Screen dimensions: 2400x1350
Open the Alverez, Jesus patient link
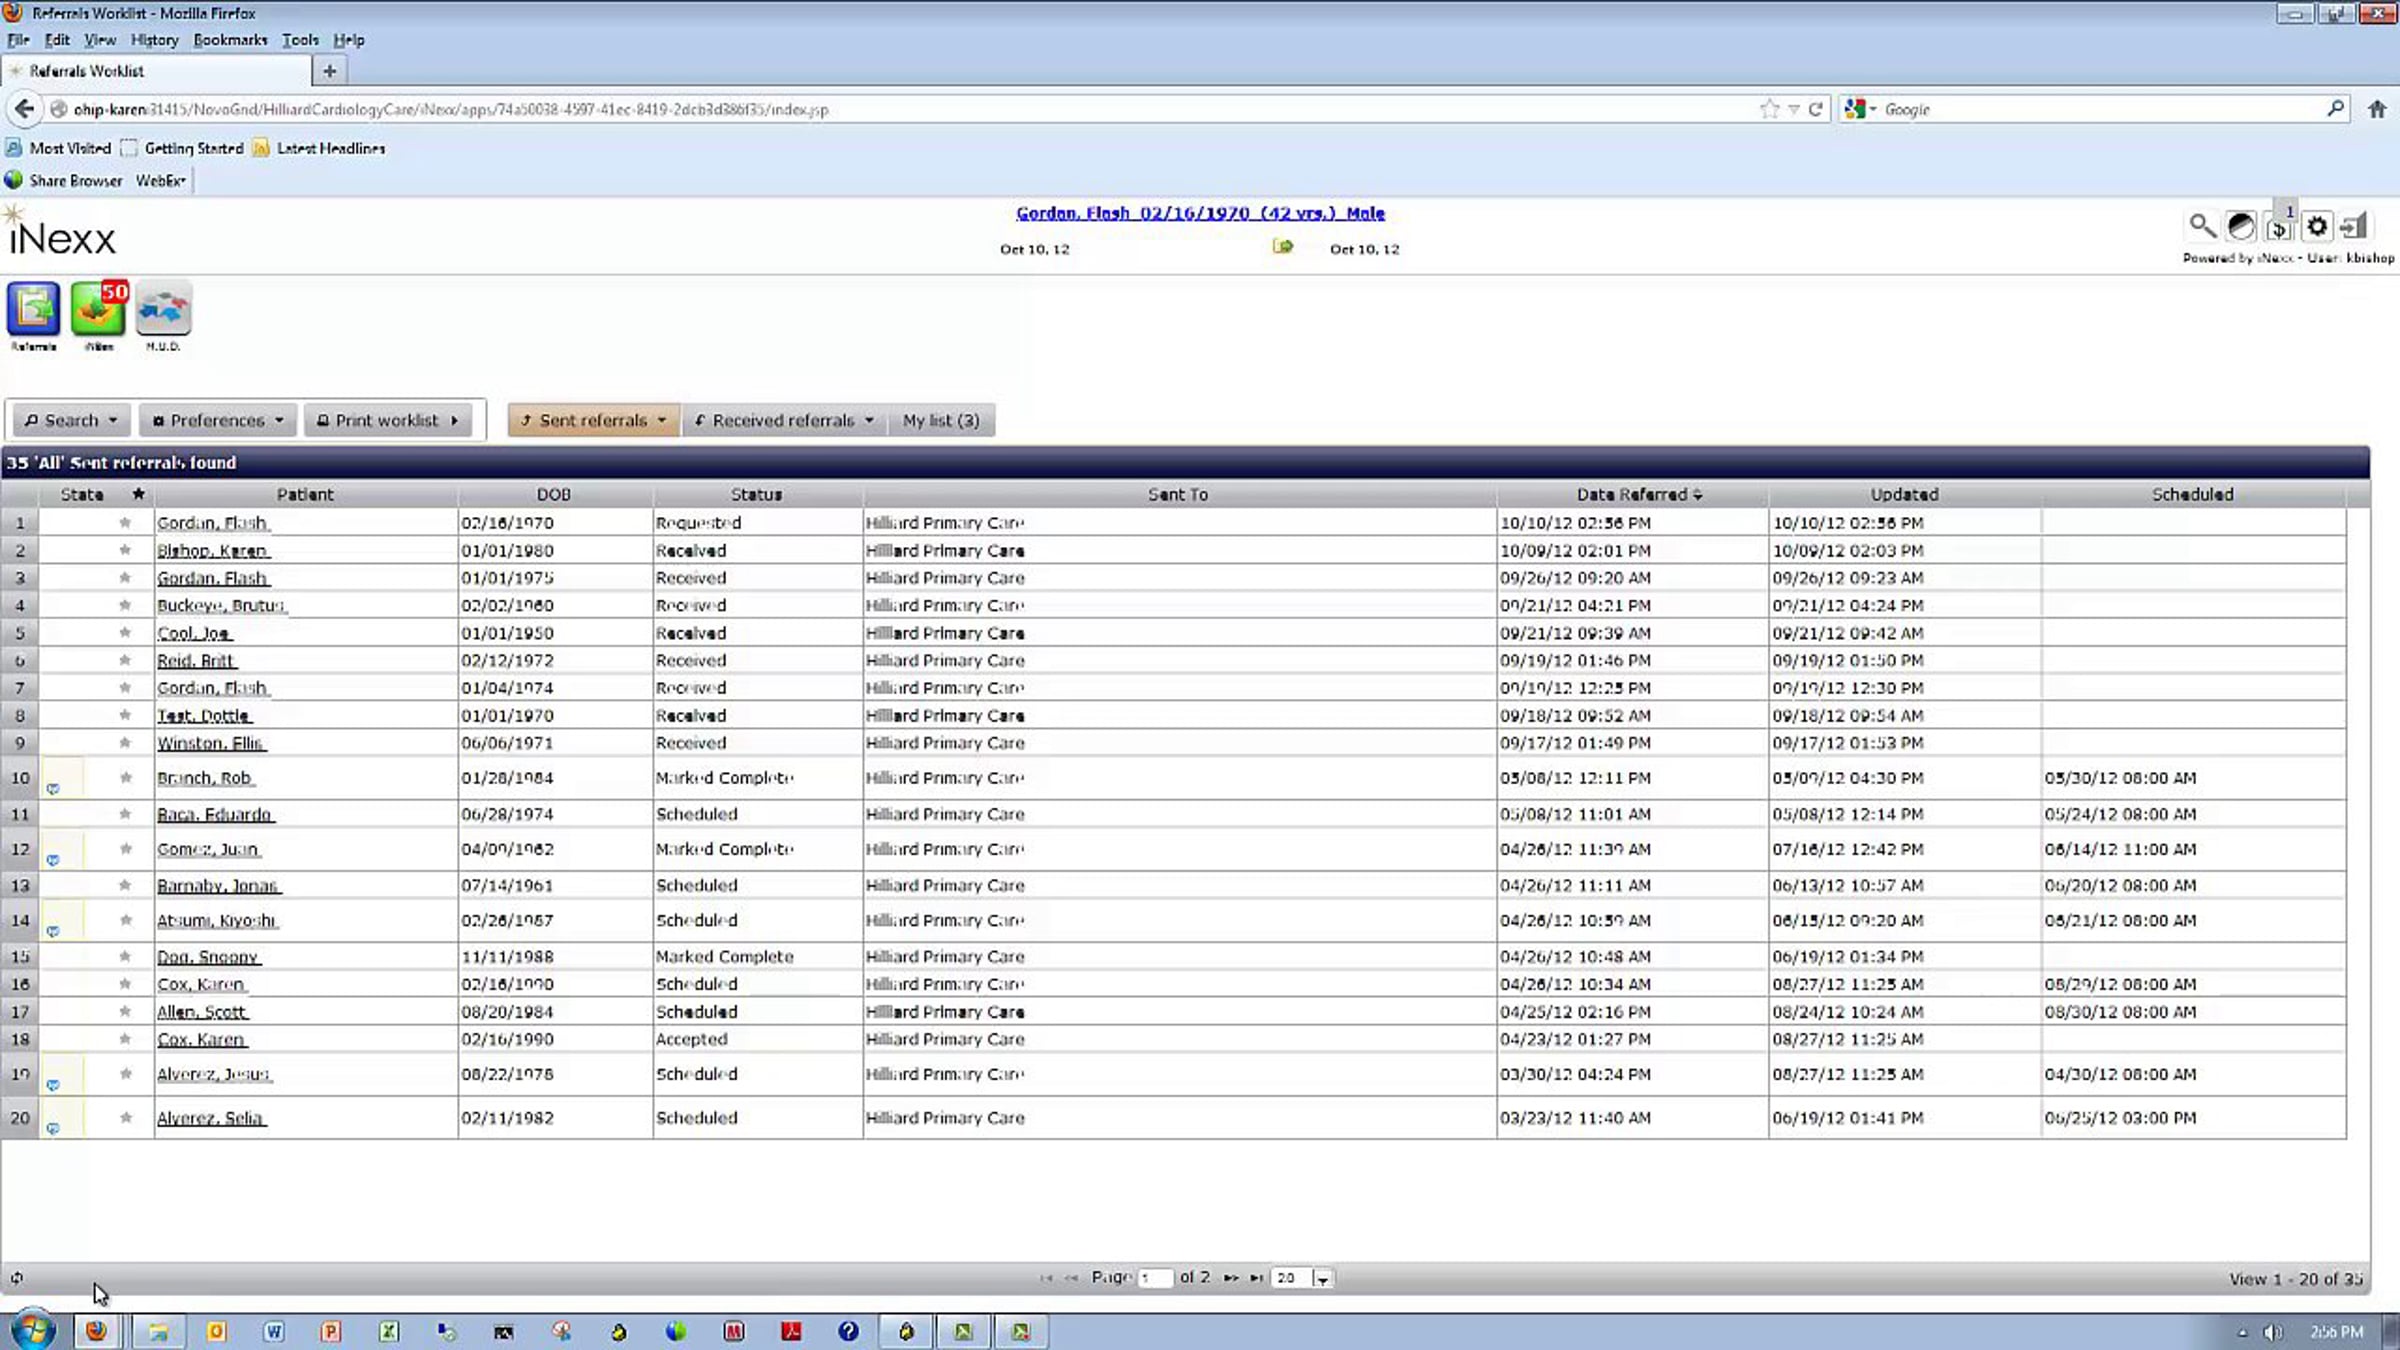pos(214,1074)
